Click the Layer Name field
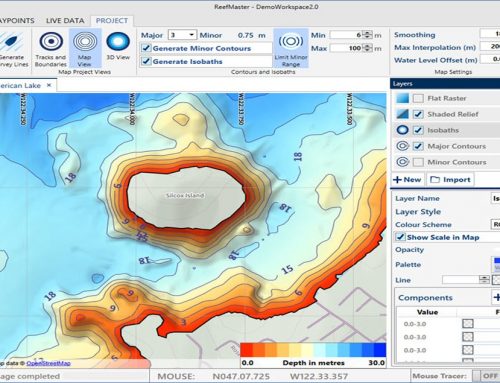The width and height of the screenshot is (500, 383). coord(496,198)
